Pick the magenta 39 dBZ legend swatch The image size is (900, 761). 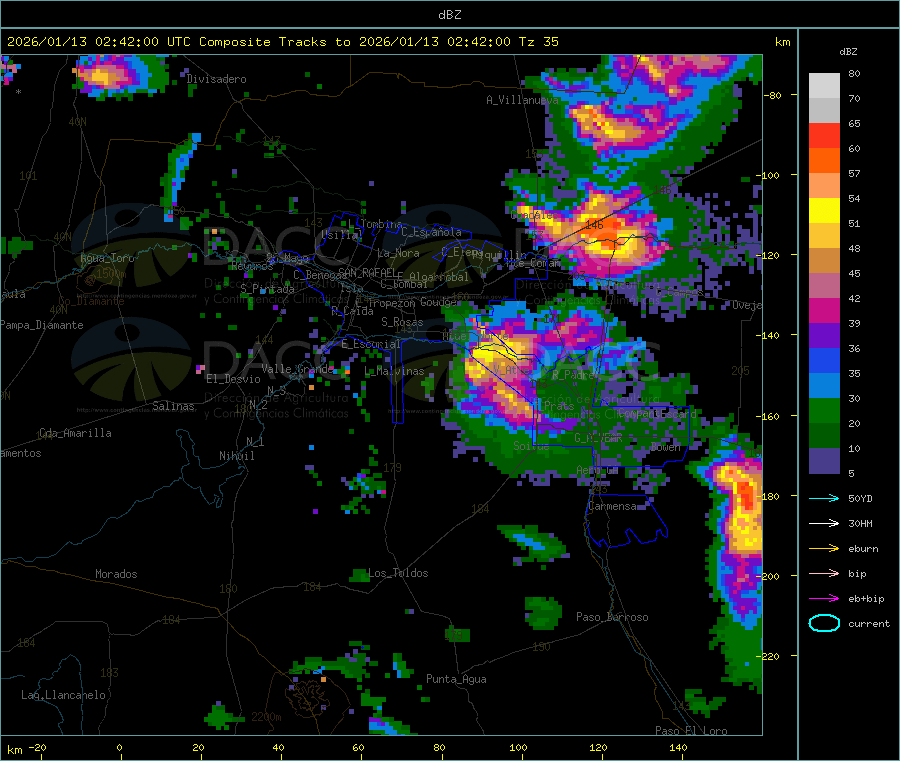point(824,310)
